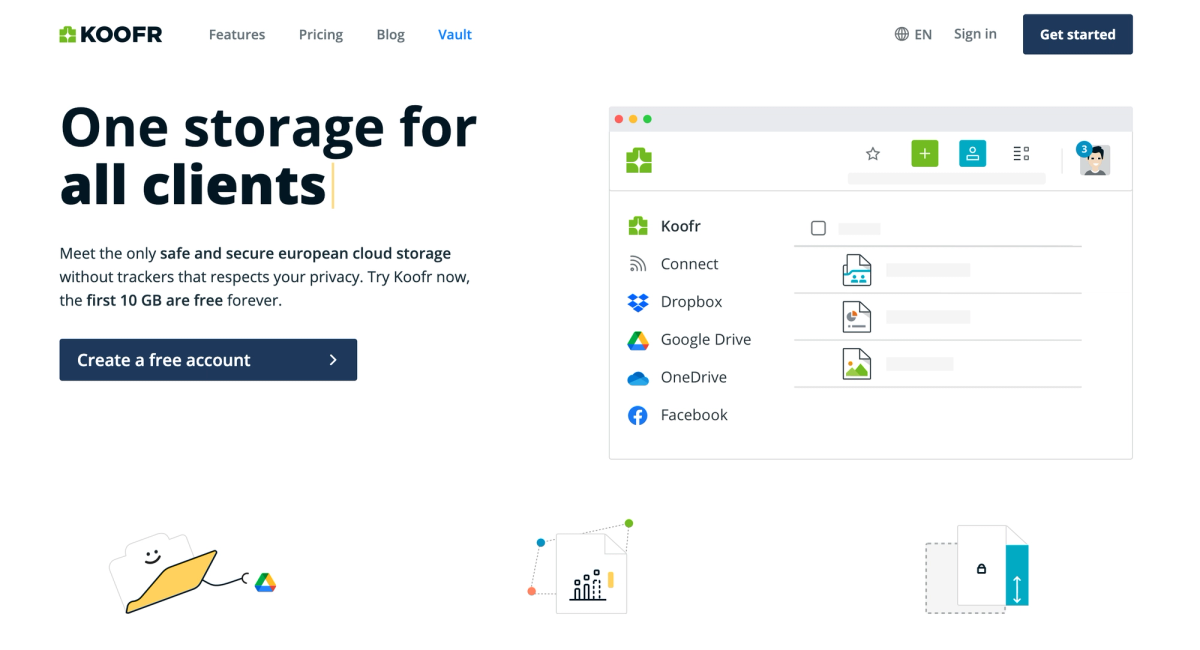This screenshot has height=650, width=1200.
Task: Click the list view options icon
Action: pyautogui.click(x=1020, y=153)
